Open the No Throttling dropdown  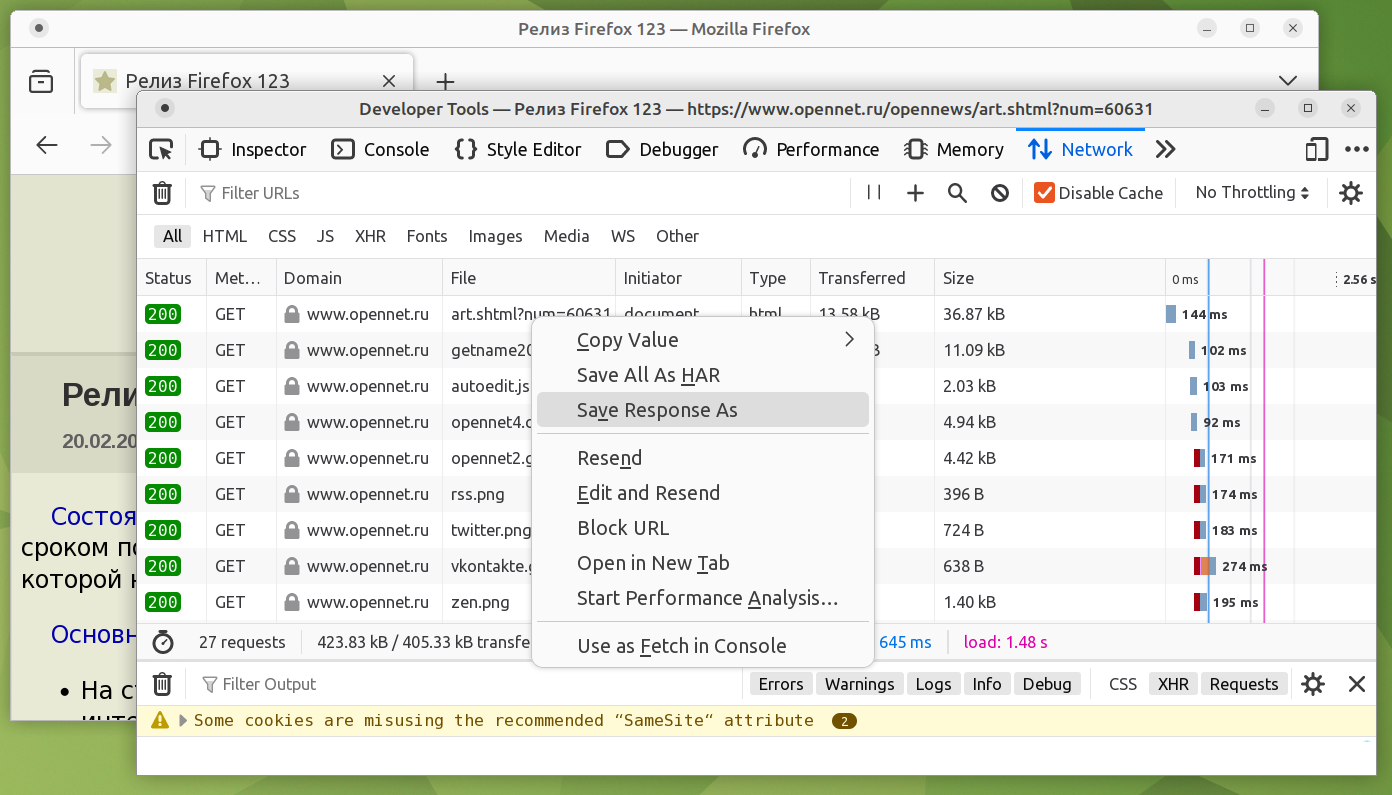[x=1252, y=193]
